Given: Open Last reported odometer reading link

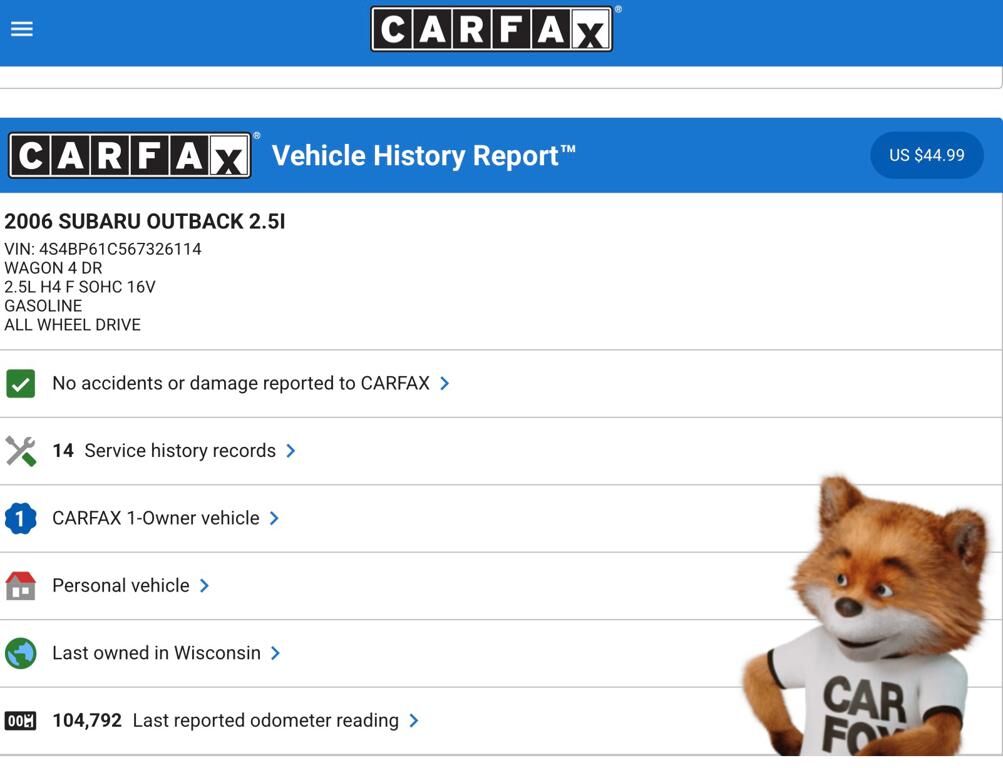Looking at the screenshot, I should 265,721.
